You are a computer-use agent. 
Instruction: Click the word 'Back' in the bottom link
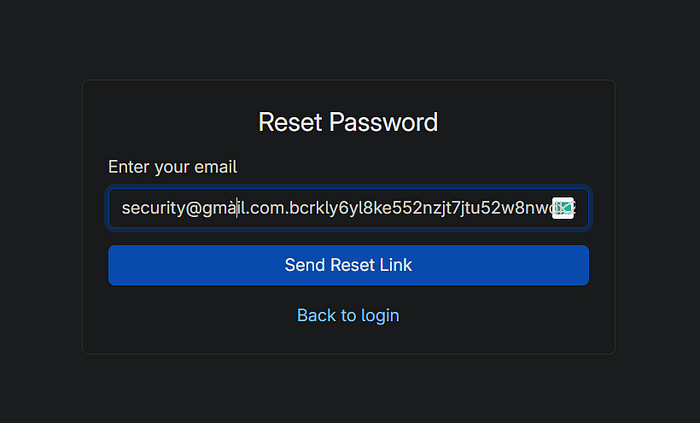(316, 315)
